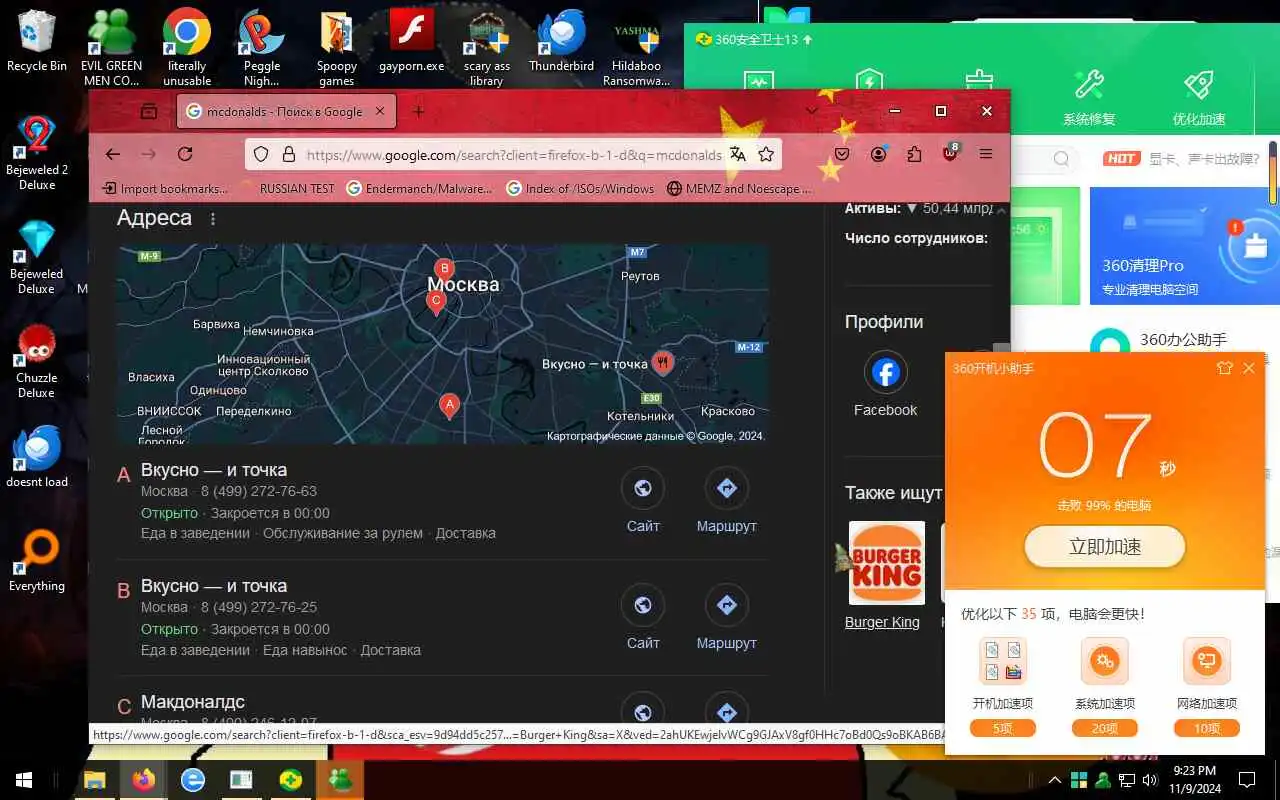The image size is (1280, 800).
Task: Close the 360开机小助手 popup
Action: (x=1249, y=368)
